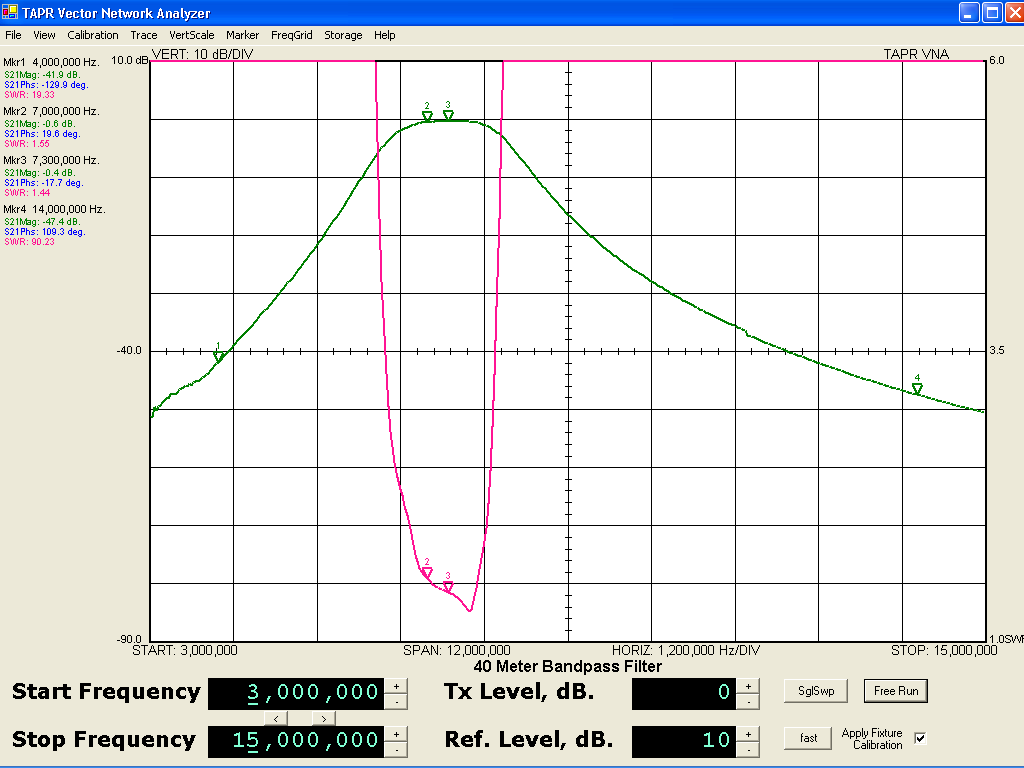Click the Free Run button

pyautogui.click(x=895, y=690)
